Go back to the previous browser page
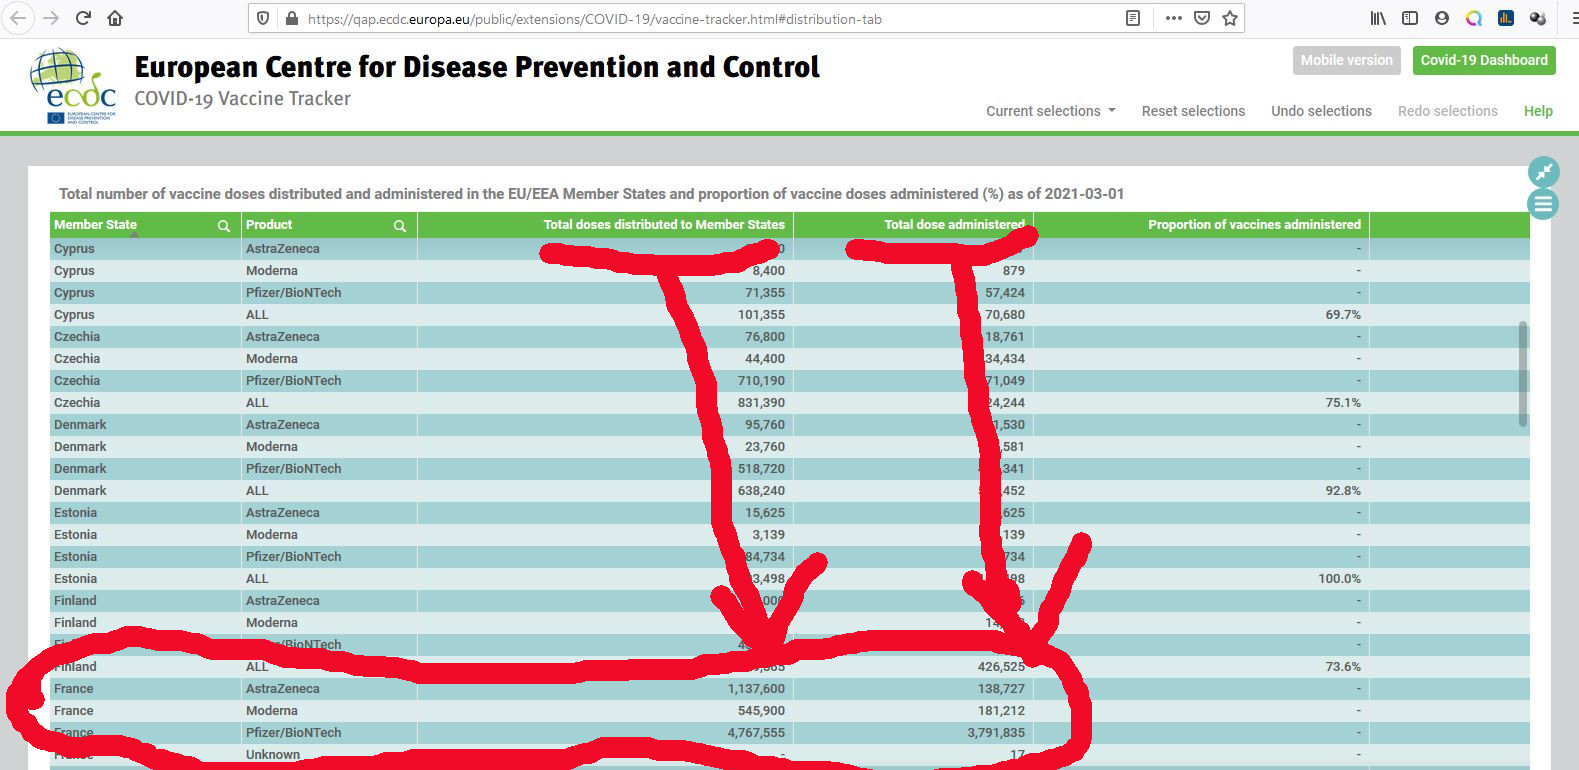This screenshot has height=770, width=1579. point(18,18)
